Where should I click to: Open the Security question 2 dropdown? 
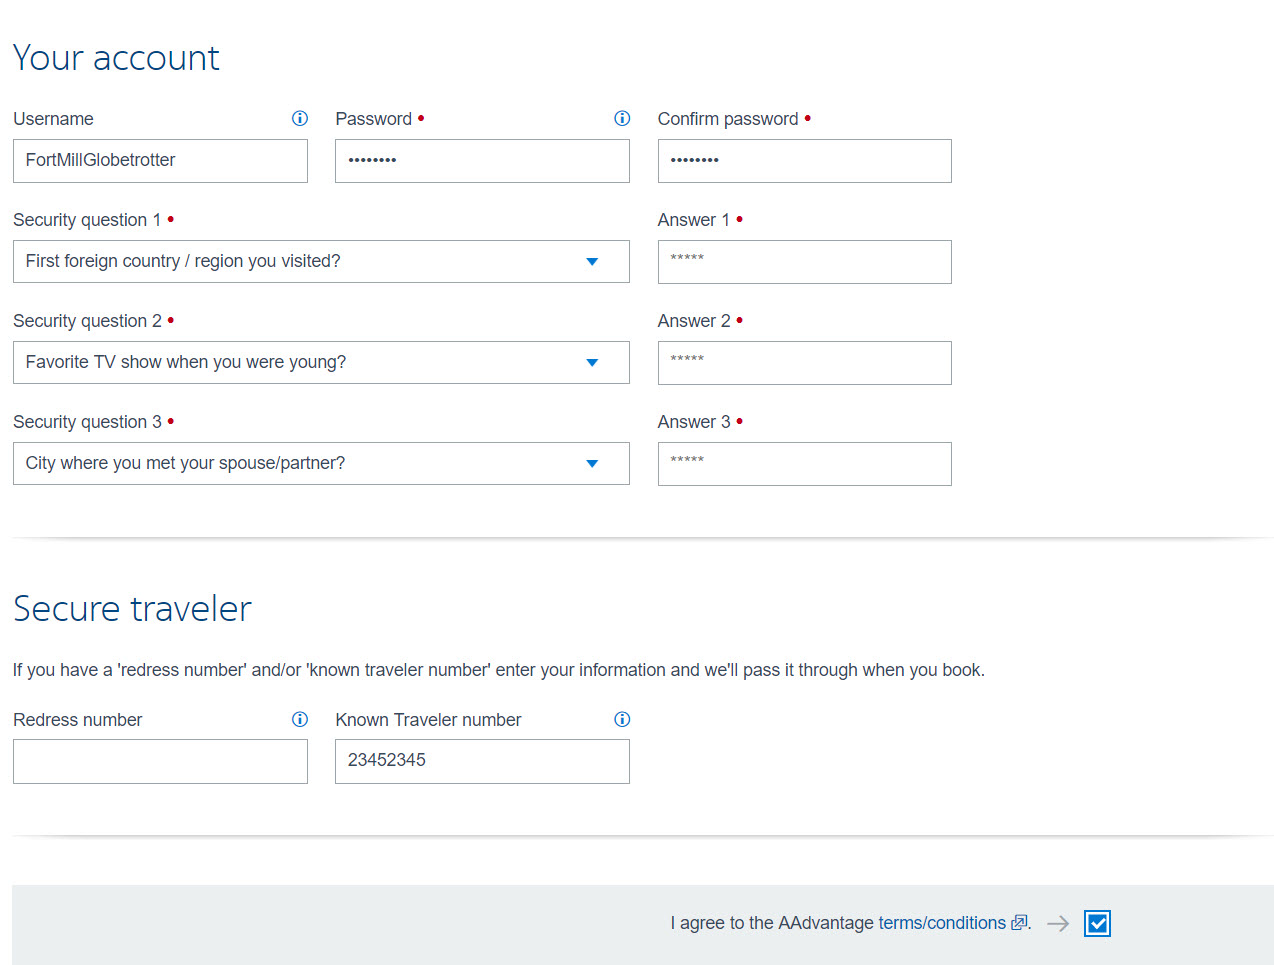pos(321,362)
